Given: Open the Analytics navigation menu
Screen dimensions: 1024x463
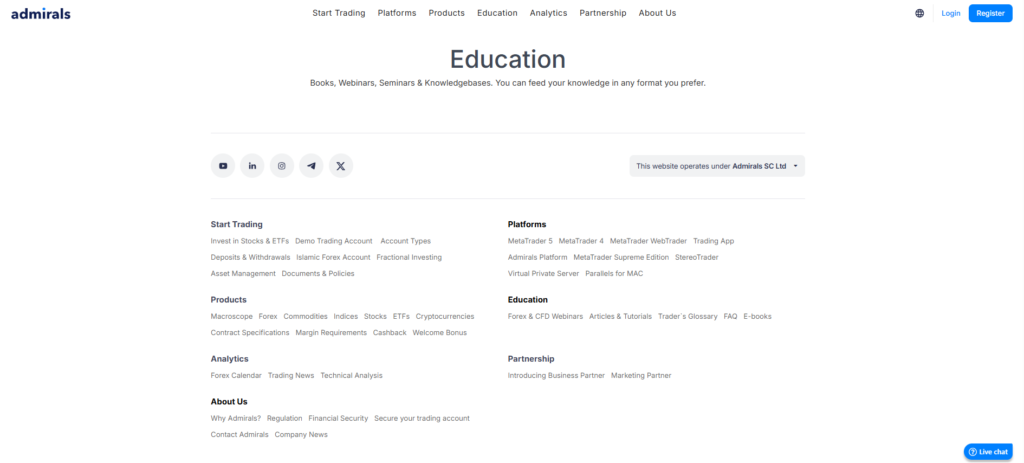Looking at the screenshot, I should click(x=548, y=13).
